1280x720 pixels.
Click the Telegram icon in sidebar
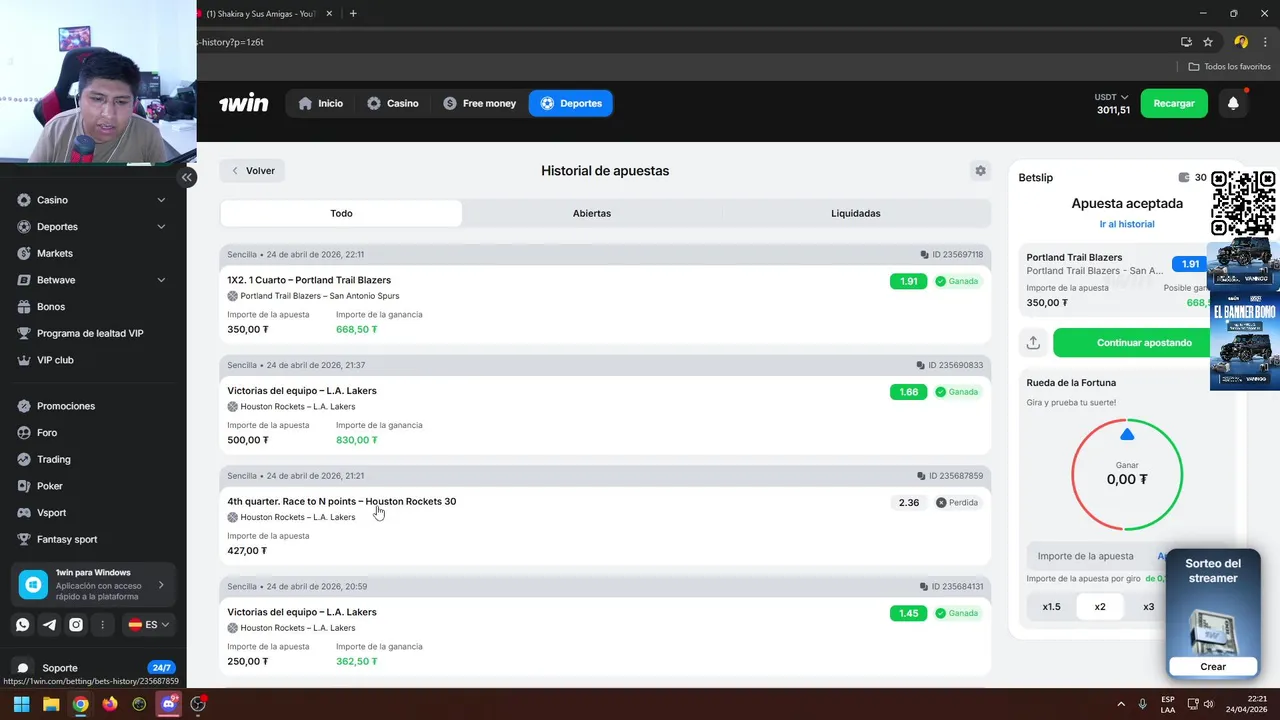coord(49,625)
